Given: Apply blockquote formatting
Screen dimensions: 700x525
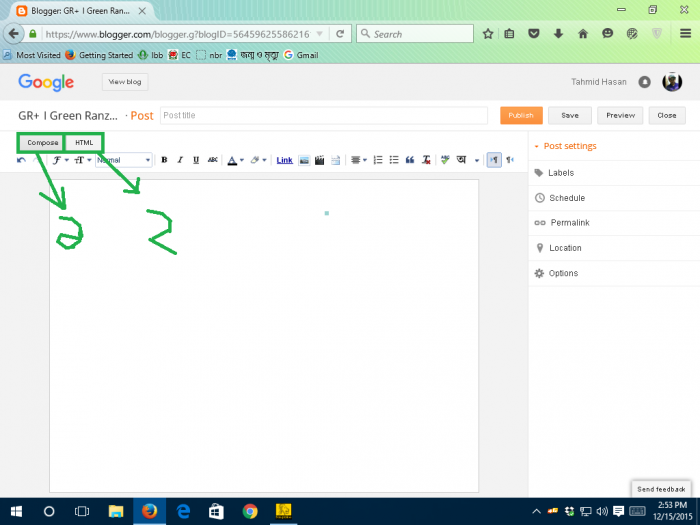Looking at the screenshot, I should 410,160.
